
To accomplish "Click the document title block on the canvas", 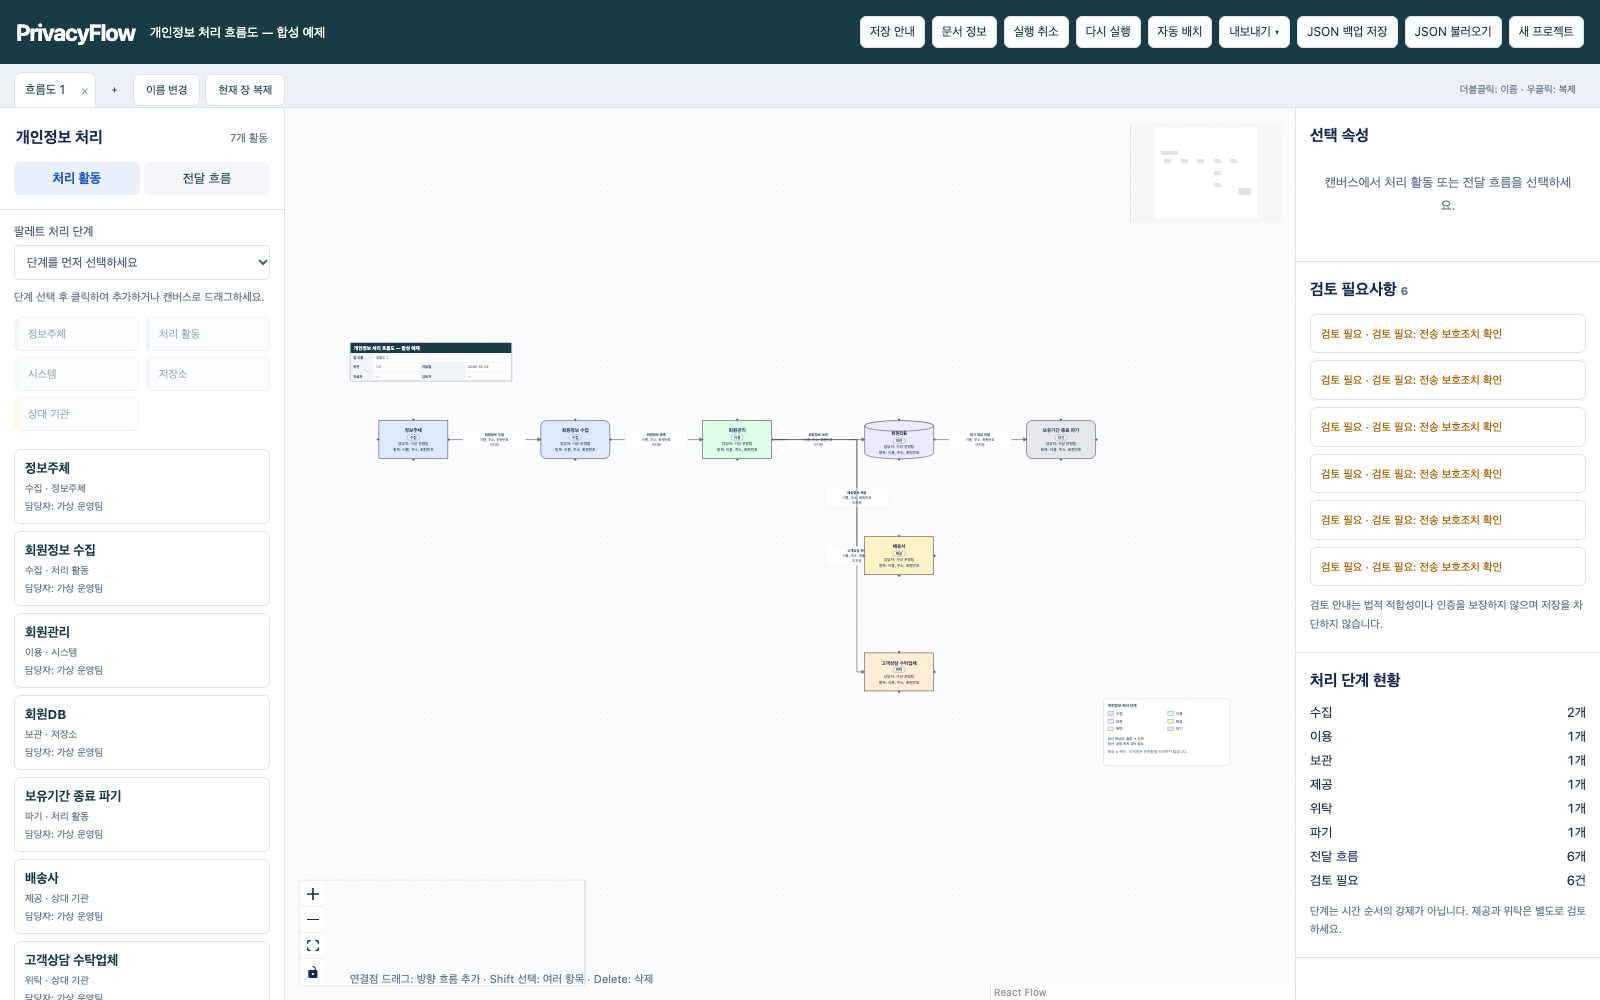I will pos(431,362).
